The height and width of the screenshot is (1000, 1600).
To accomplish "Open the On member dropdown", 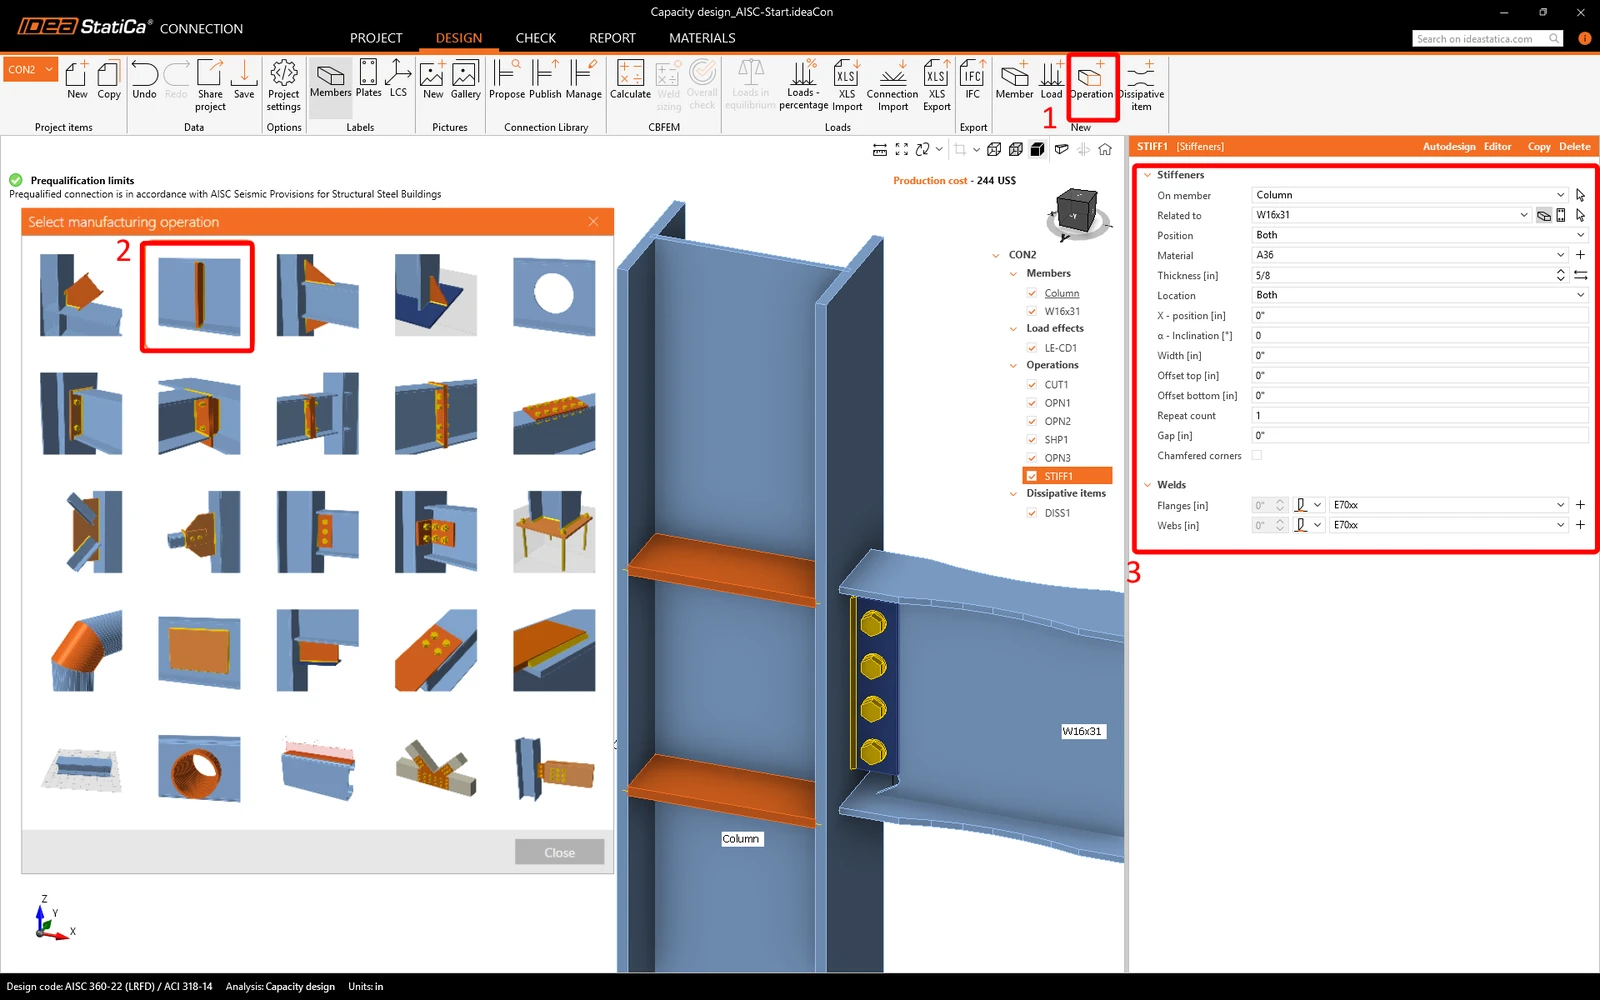I will pos(1410,195).
